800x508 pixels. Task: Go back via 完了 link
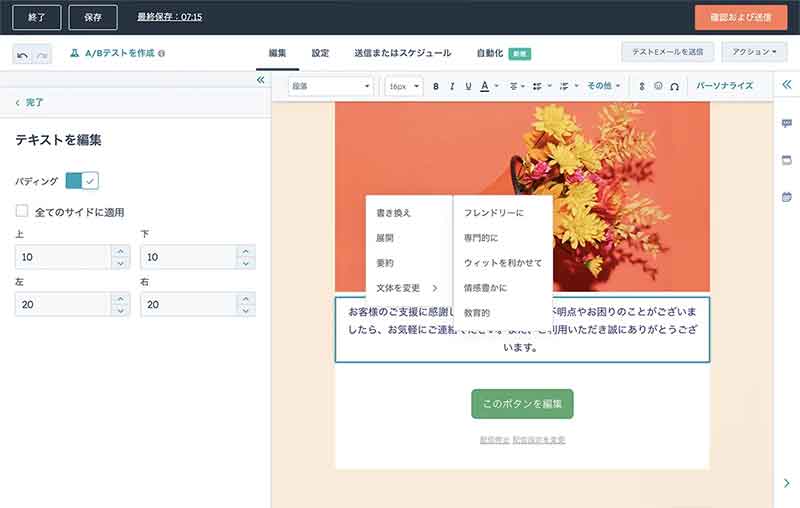(x=30, y=103)
